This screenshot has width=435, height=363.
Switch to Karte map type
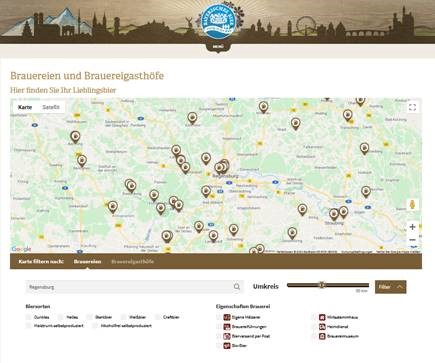(x=25, y=107)
